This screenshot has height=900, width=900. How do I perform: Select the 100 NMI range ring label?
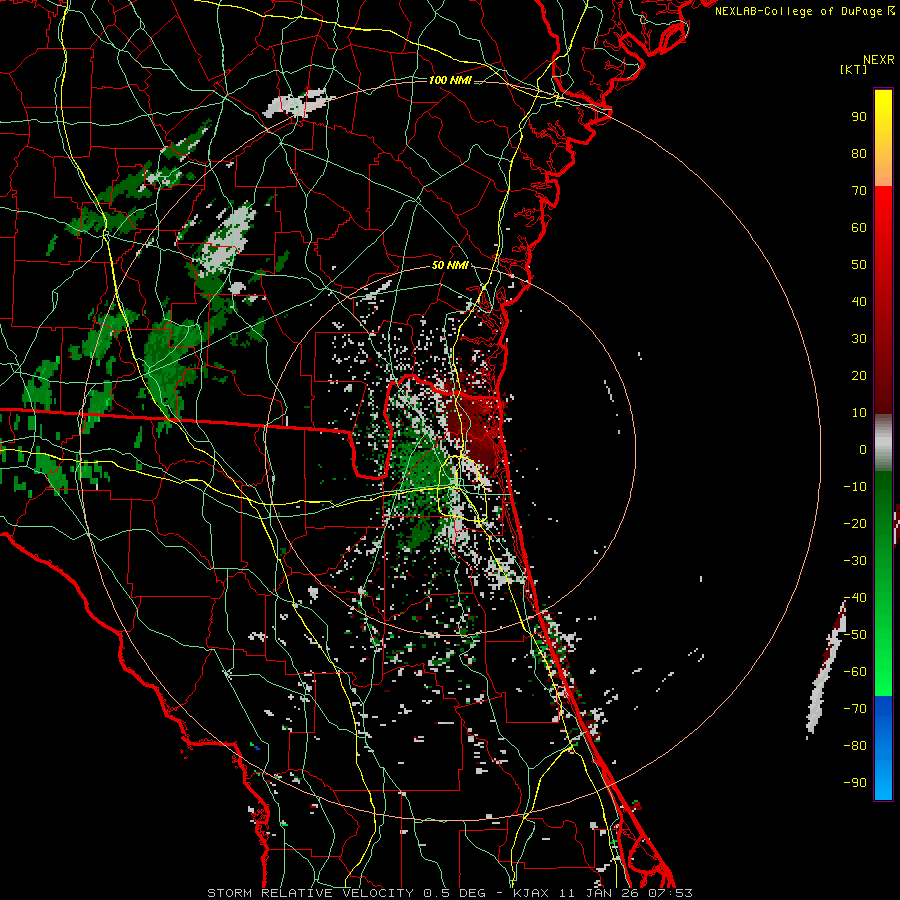pos(450,80)
